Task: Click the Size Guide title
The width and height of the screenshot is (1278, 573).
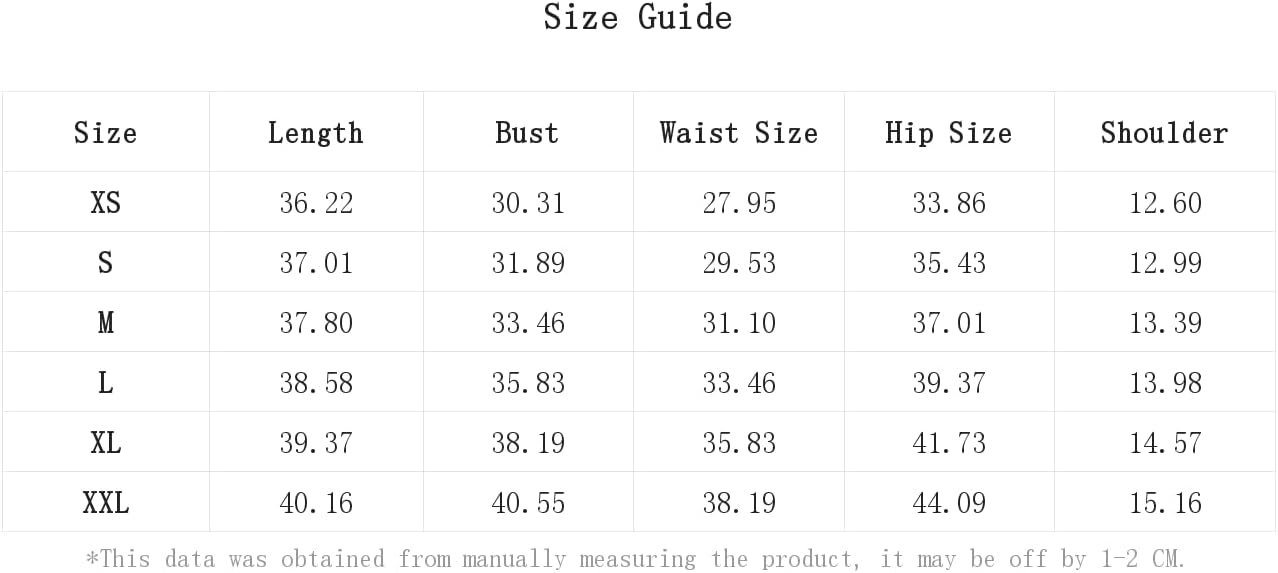Action: pyautogui.click(x=638, y=18)
